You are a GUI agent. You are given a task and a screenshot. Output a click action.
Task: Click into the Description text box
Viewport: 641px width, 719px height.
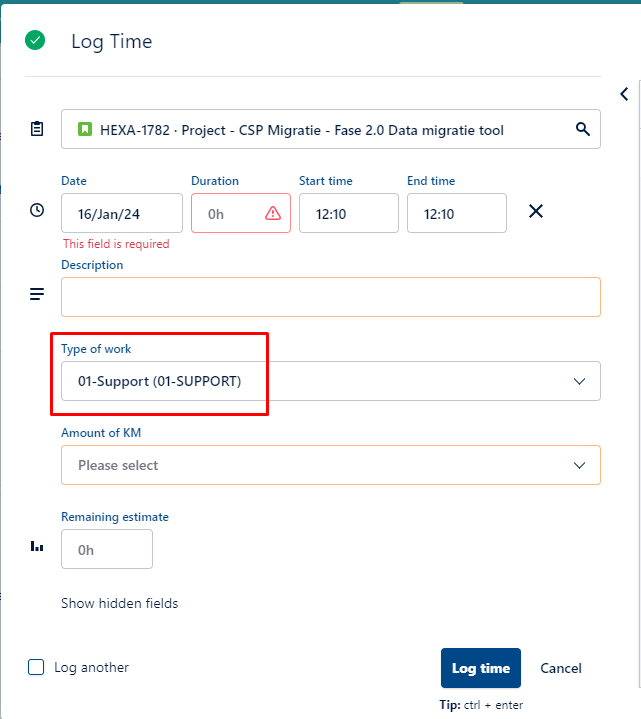coord(330,297)
